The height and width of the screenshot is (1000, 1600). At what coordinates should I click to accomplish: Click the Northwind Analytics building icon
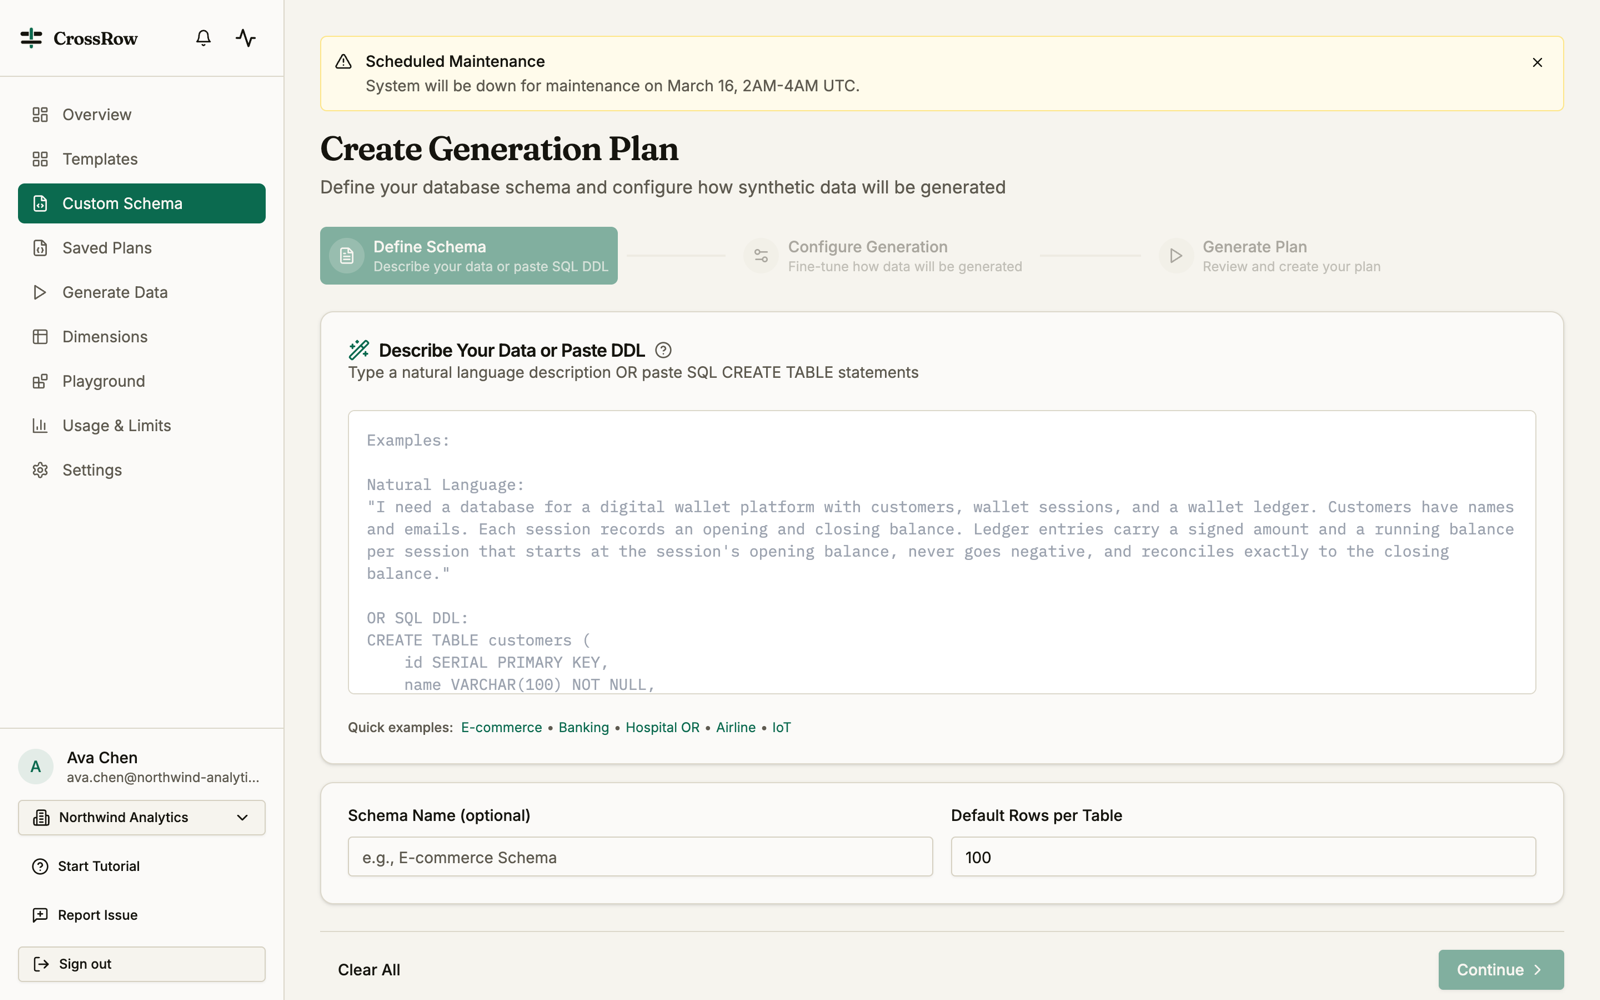[41, 818]
